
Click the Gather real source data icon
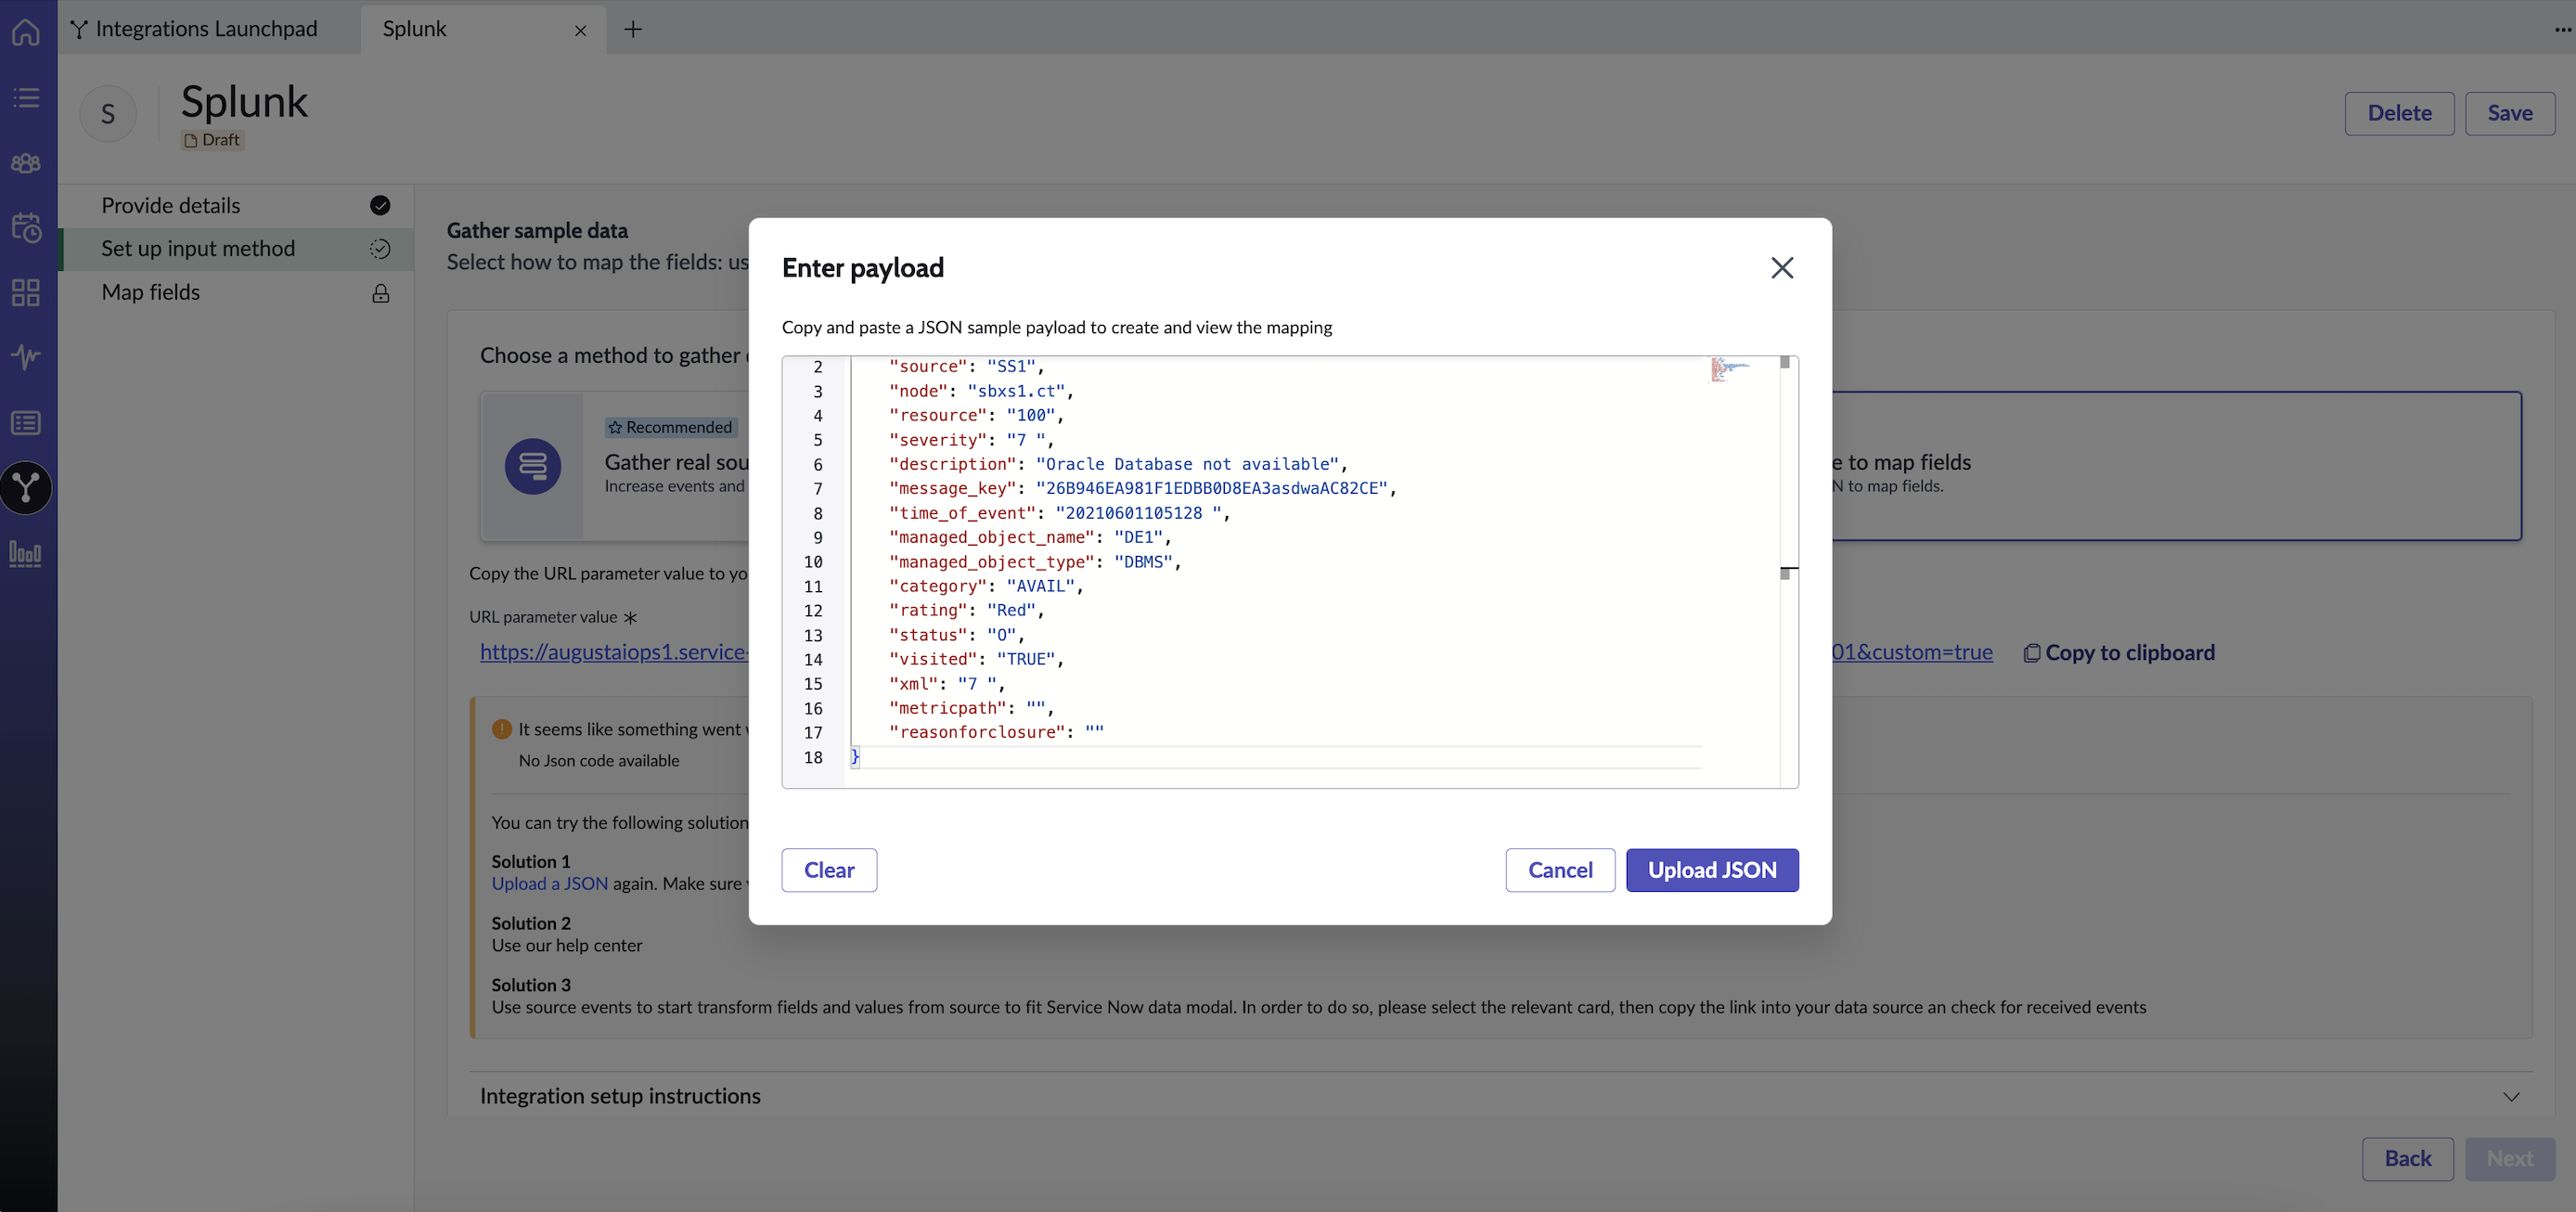pos(532,466)
